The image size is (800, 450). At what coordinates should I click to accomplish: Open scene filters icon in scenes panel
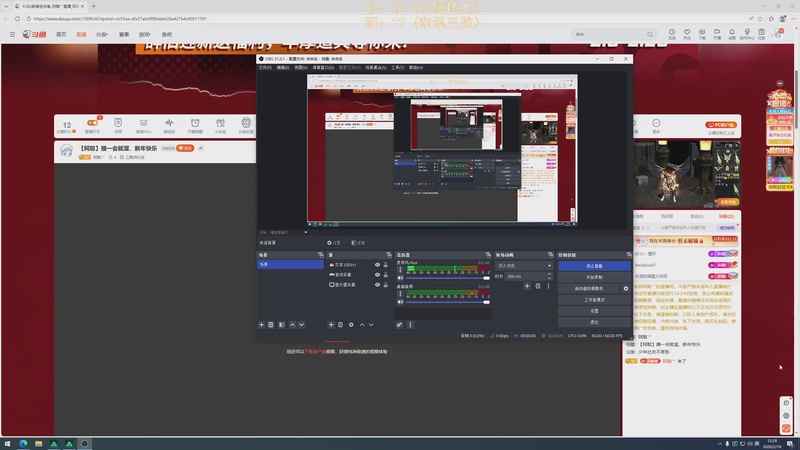[282, 324]
